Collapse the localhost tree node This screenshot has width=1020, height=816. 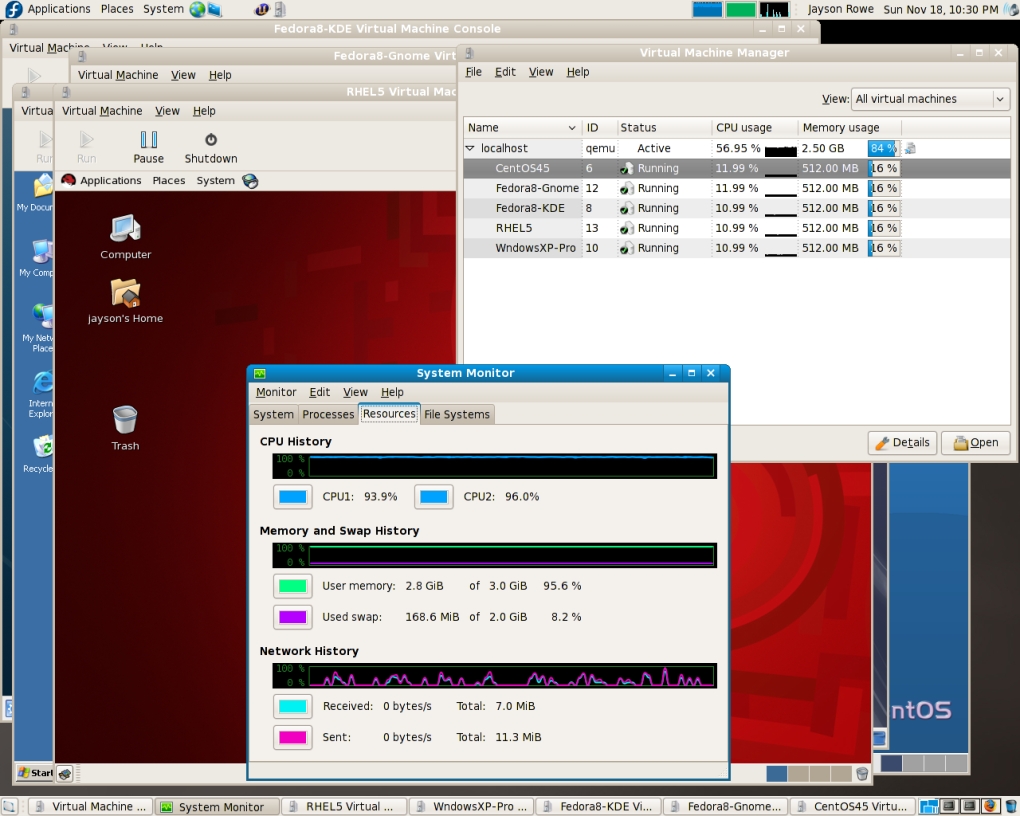470,148
